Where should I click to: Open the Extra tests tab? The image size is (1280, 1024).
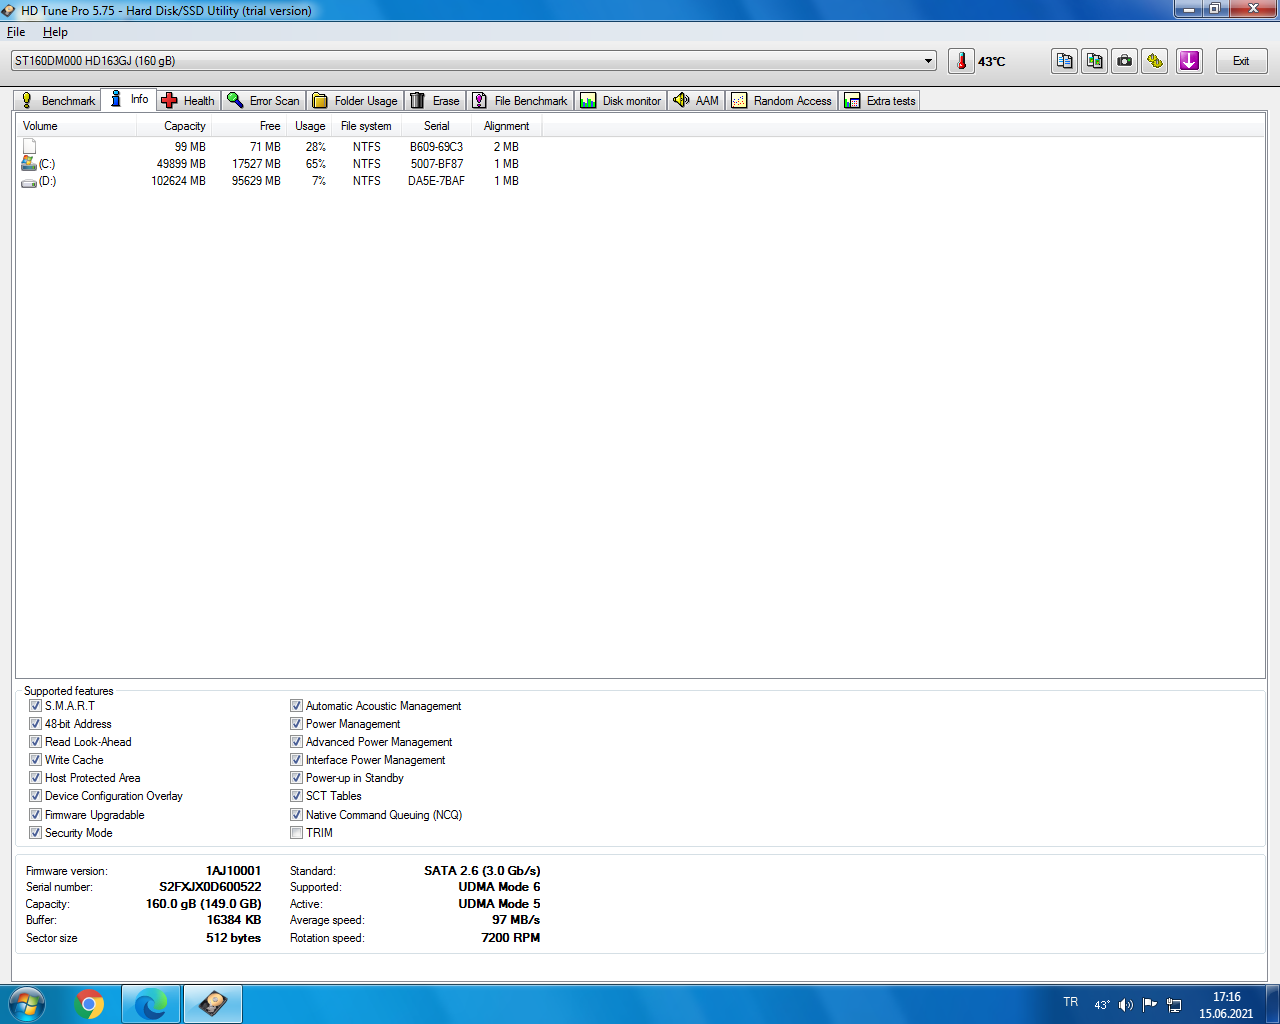coord(880,101)
